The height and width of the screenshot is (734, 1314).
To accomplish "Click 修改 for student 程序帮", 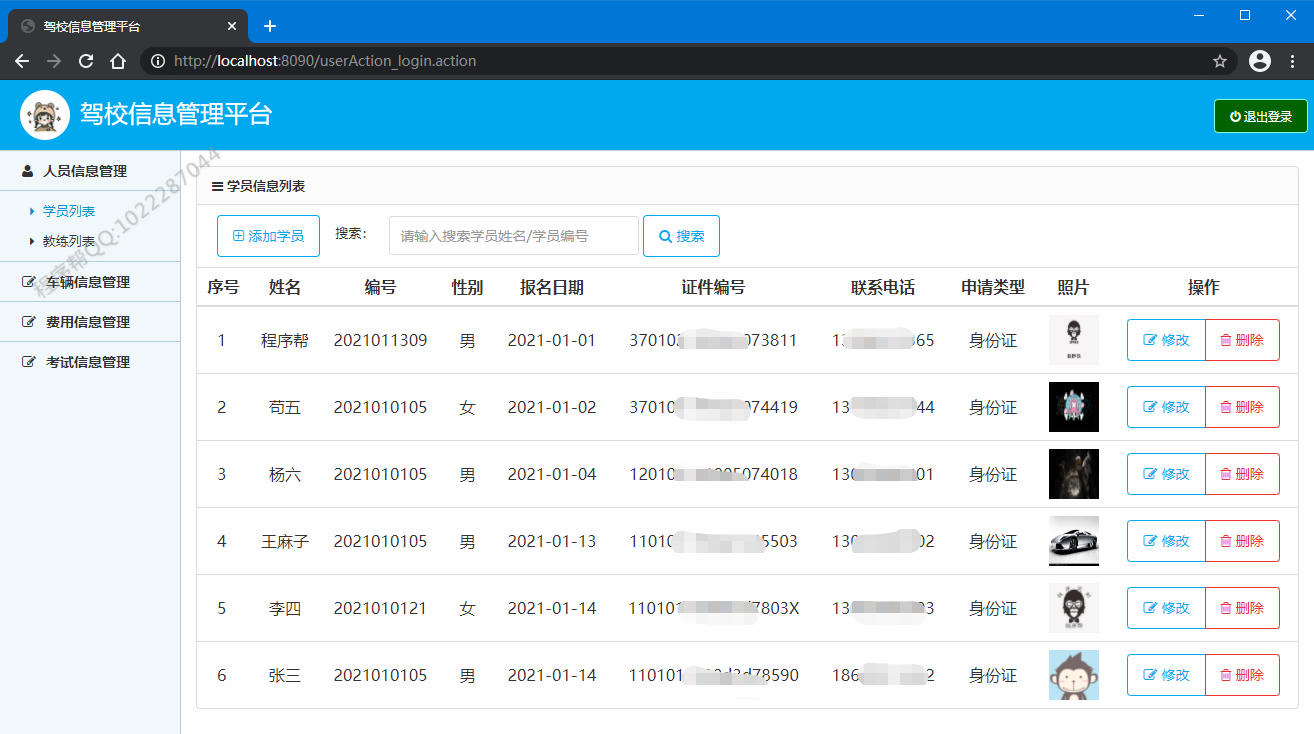I will [x=1166, y=340].
